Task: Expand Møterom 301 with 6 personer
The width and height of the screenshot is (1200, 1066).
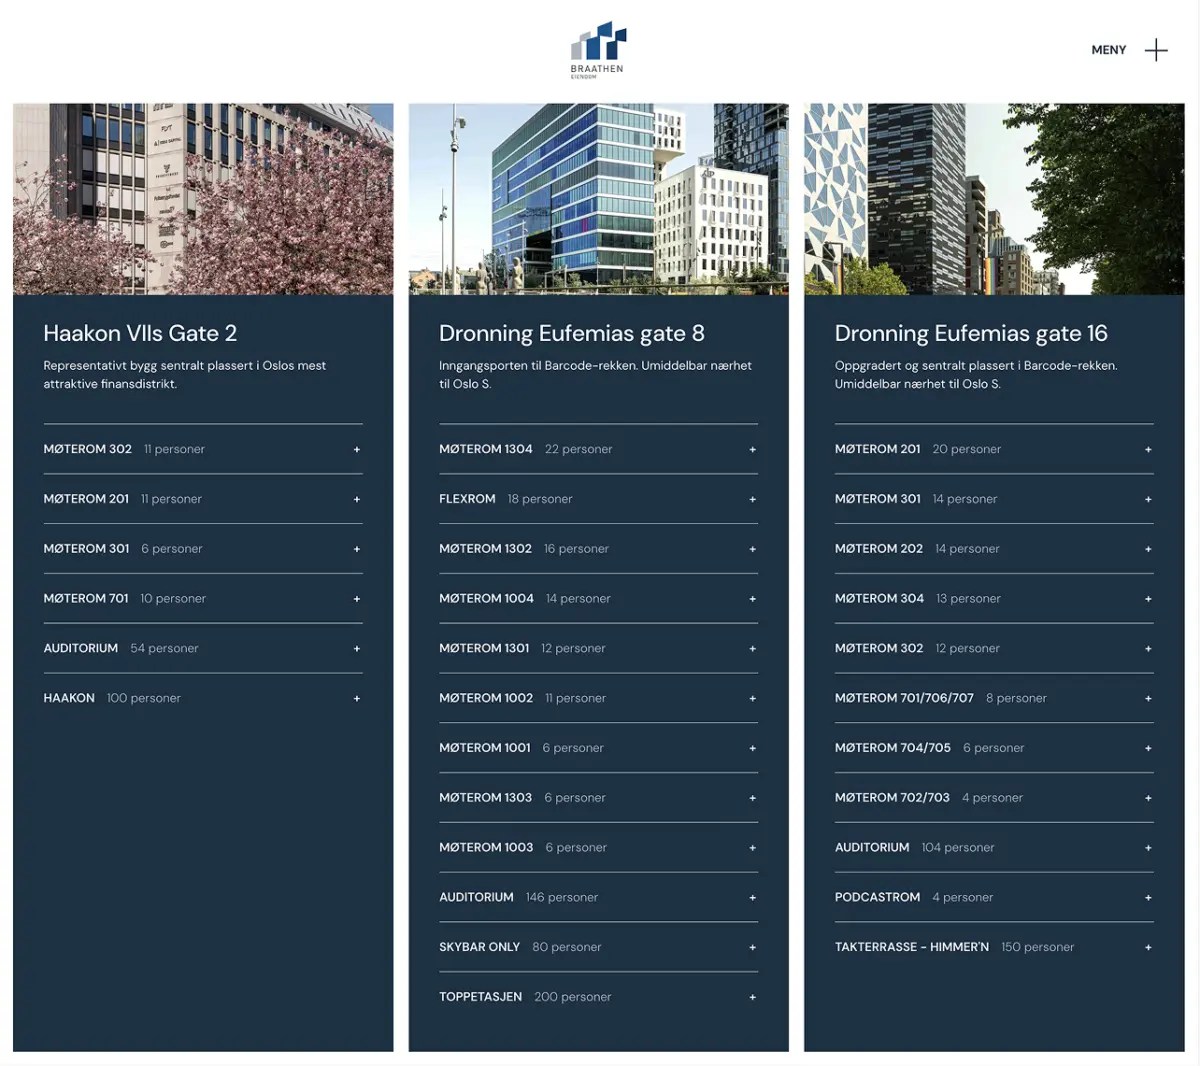Action: (x=203, y=549)
